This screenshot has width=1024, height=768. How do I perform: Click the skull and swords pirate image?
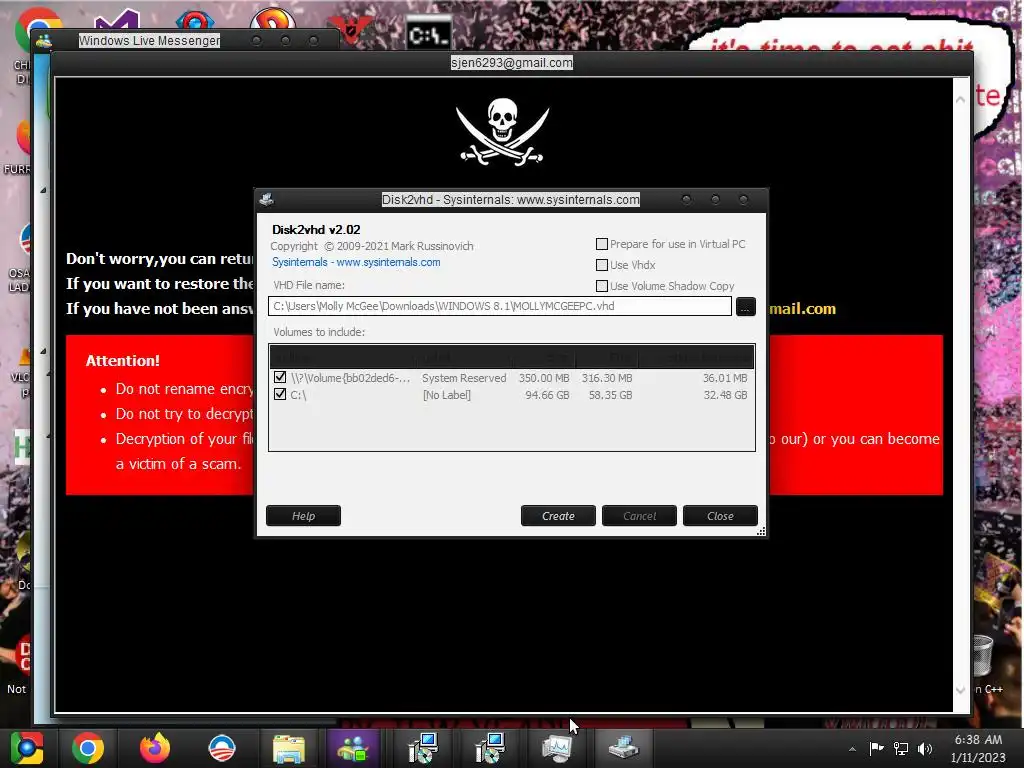502,131
